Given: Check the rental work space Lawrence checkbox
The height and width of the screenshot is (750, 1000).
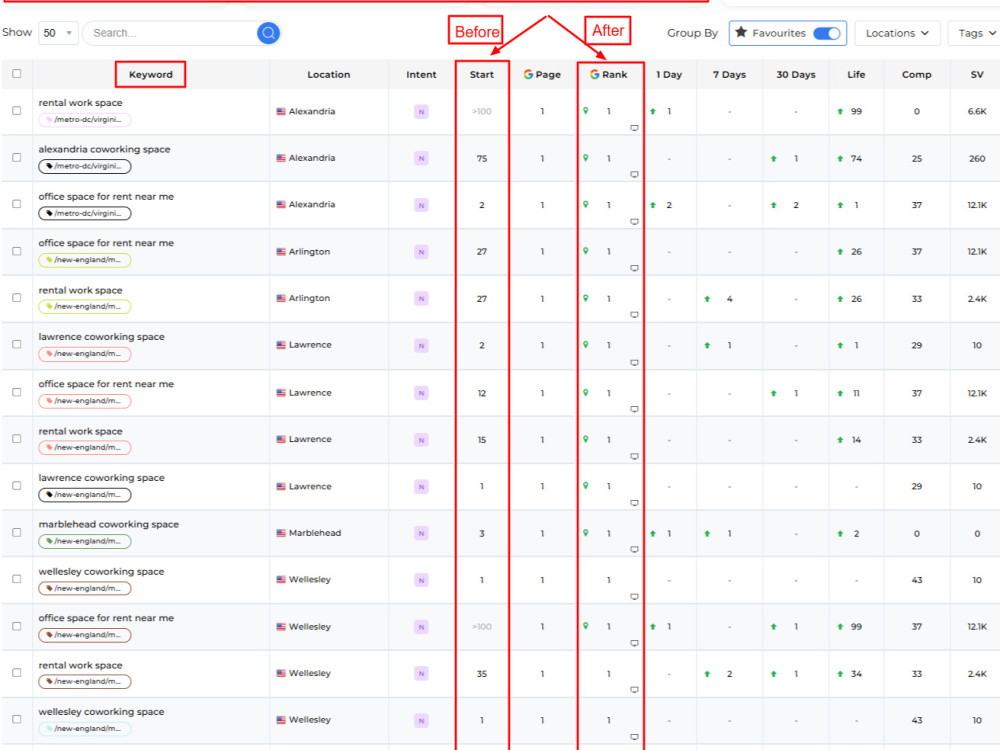Looking at the screenshot, I should pos(17,439).
